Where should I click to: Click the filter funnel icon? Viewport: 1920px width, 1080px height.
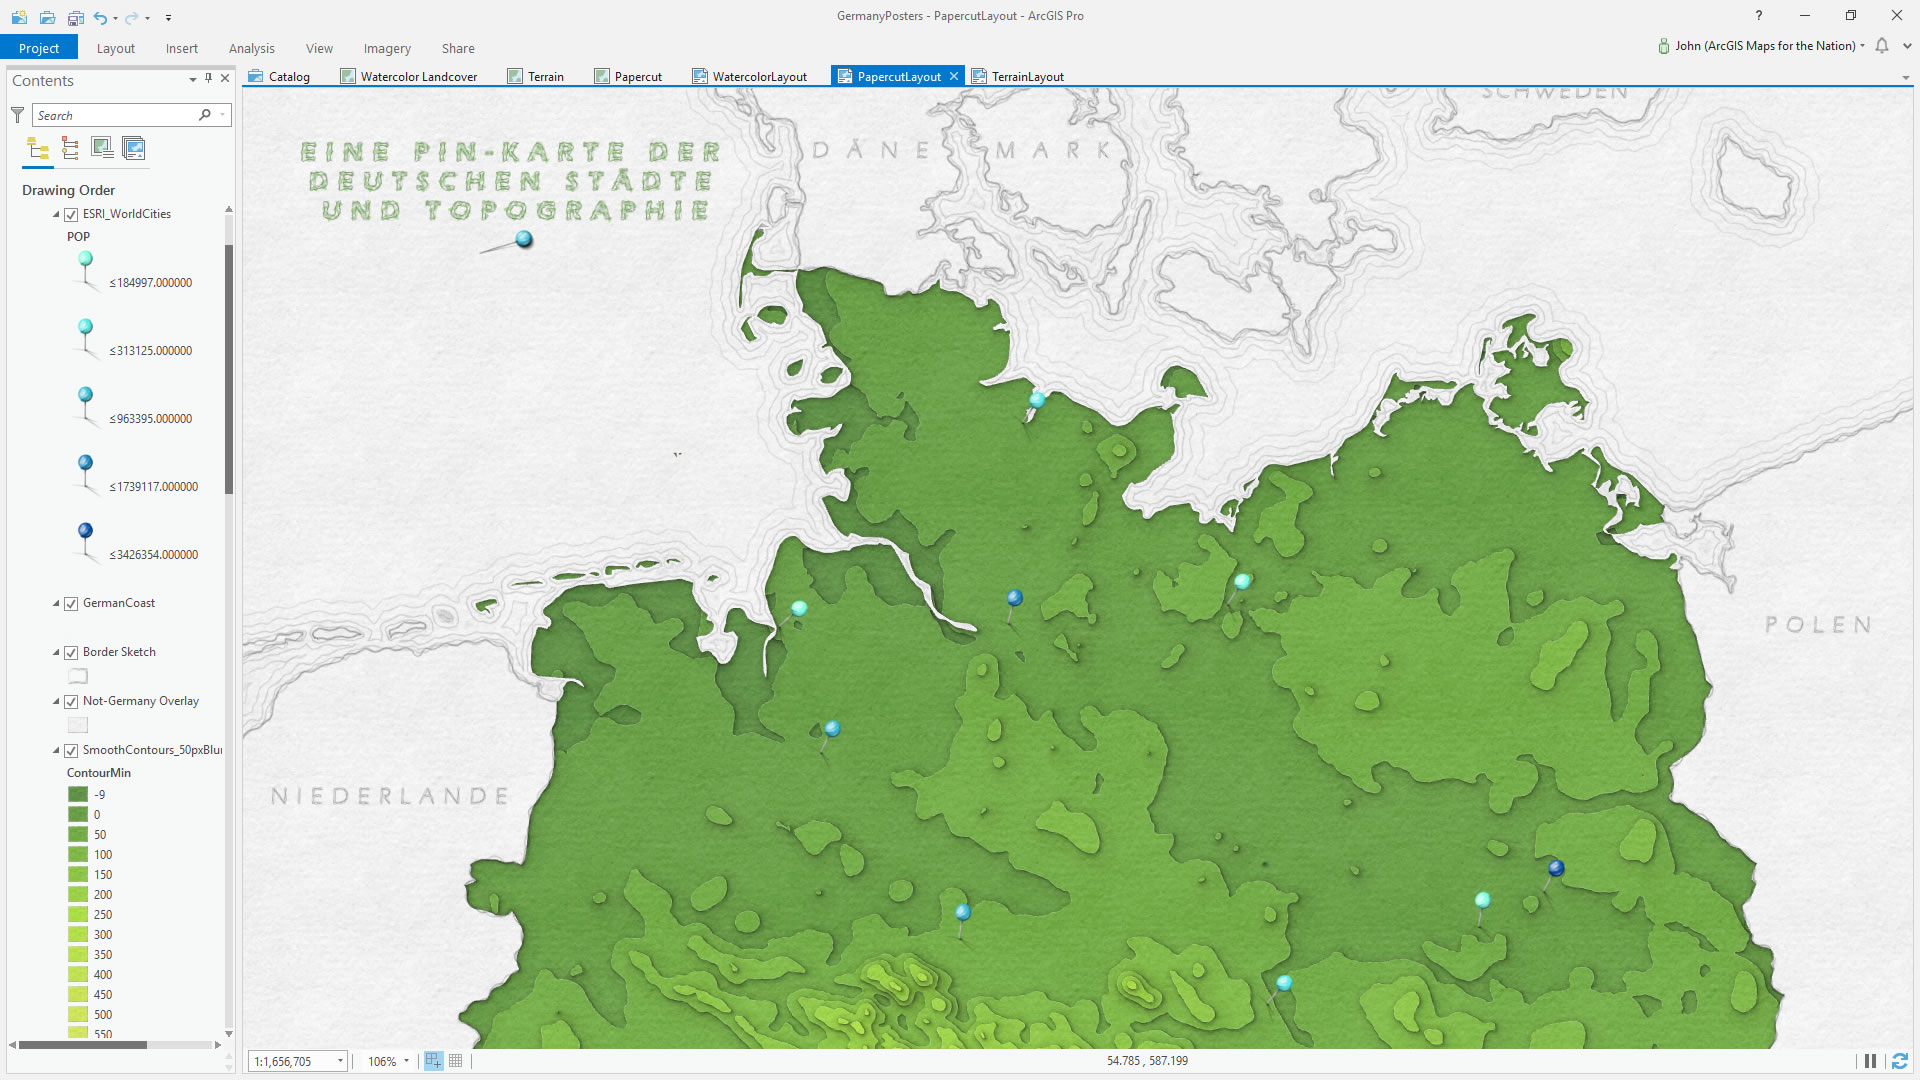tap(18, 115)
